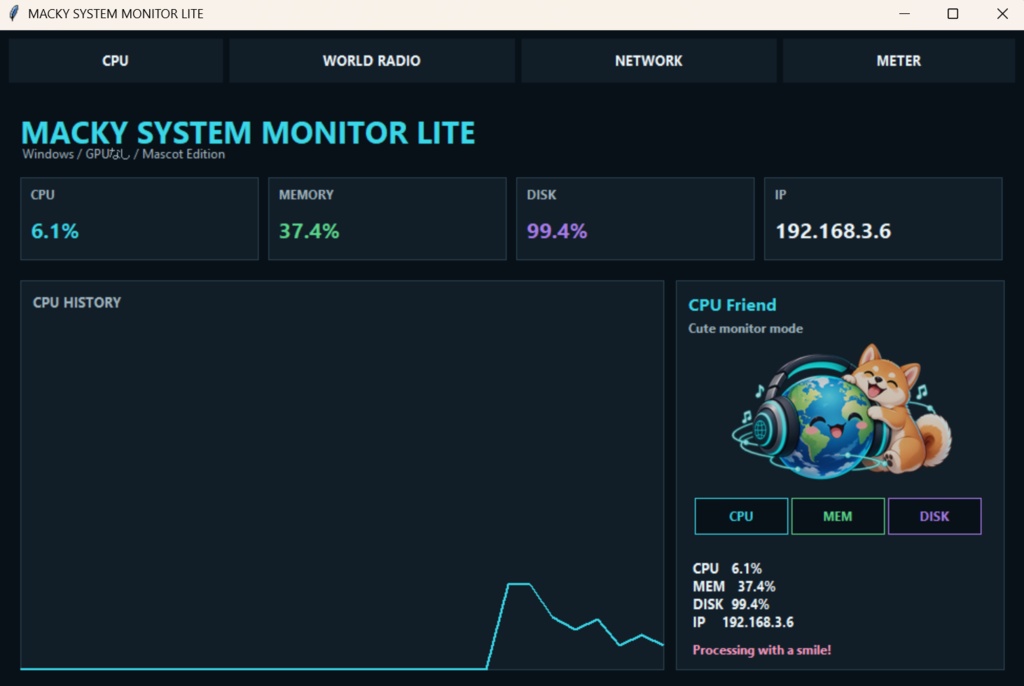
Task: Click the CPU history line graph peak
Action: [519, 584]
